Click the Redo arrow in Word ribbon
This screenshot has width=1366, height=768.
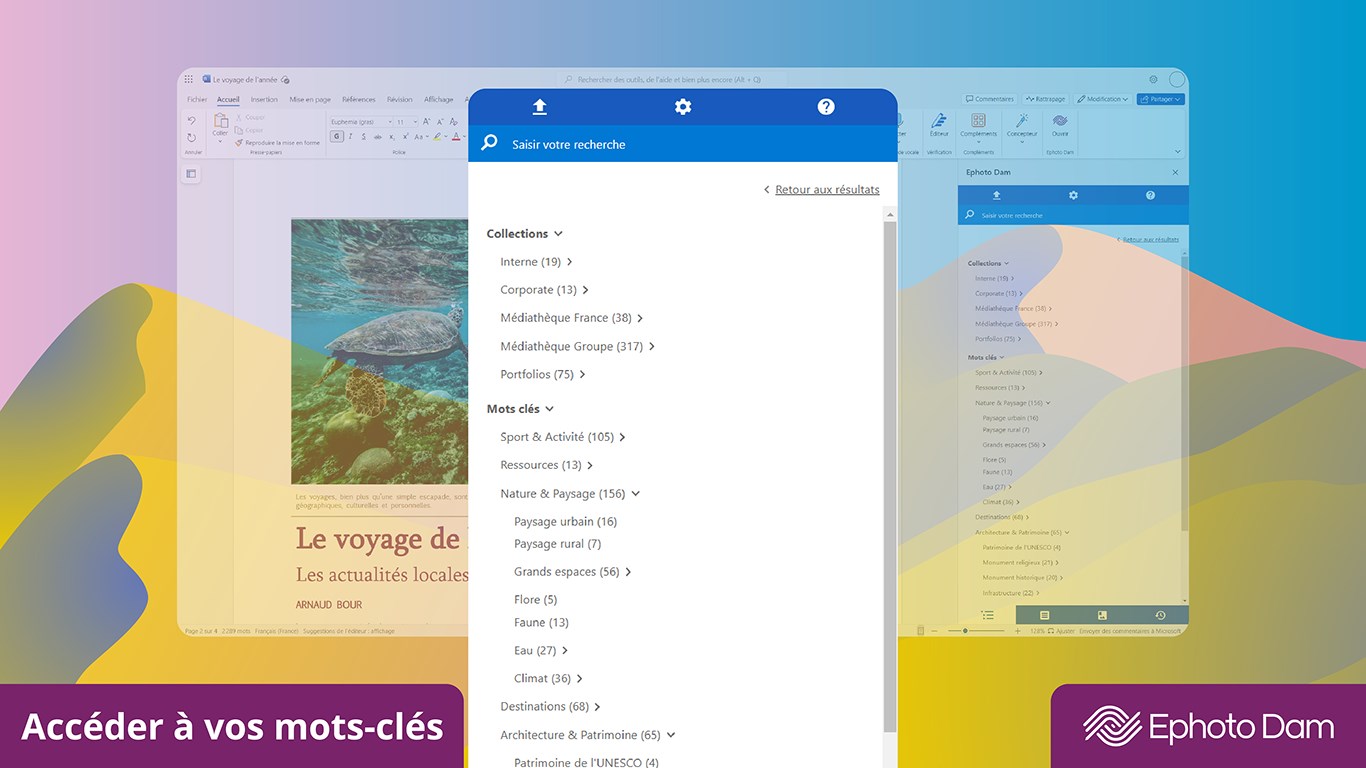tap(191, 137)
